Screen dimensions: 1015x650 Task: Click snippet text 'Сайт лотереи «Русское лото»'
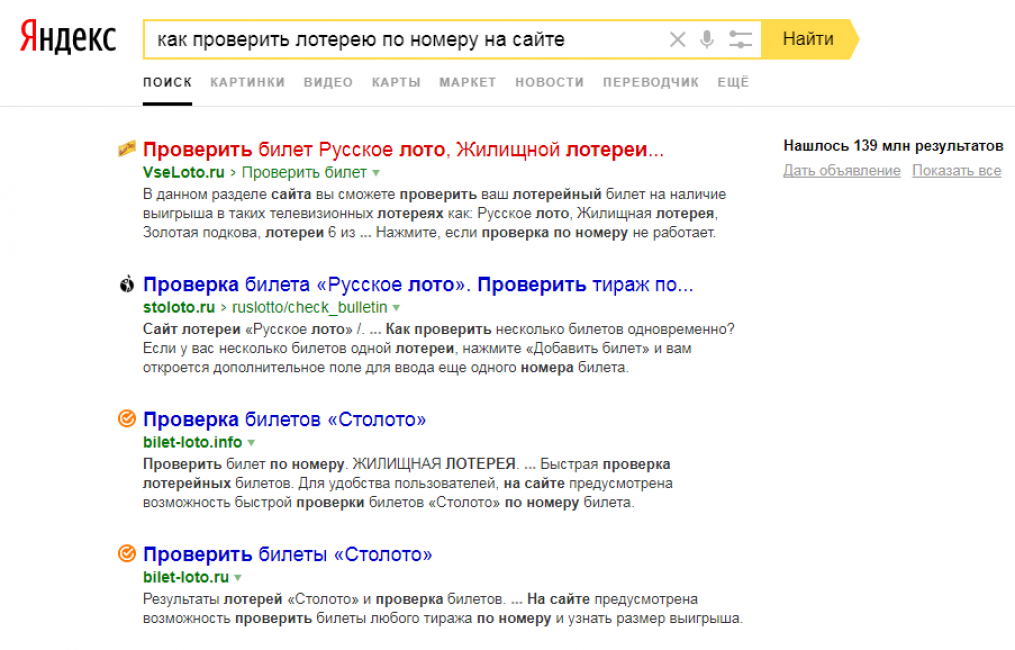pyautogui.click(x=247, y=329)
